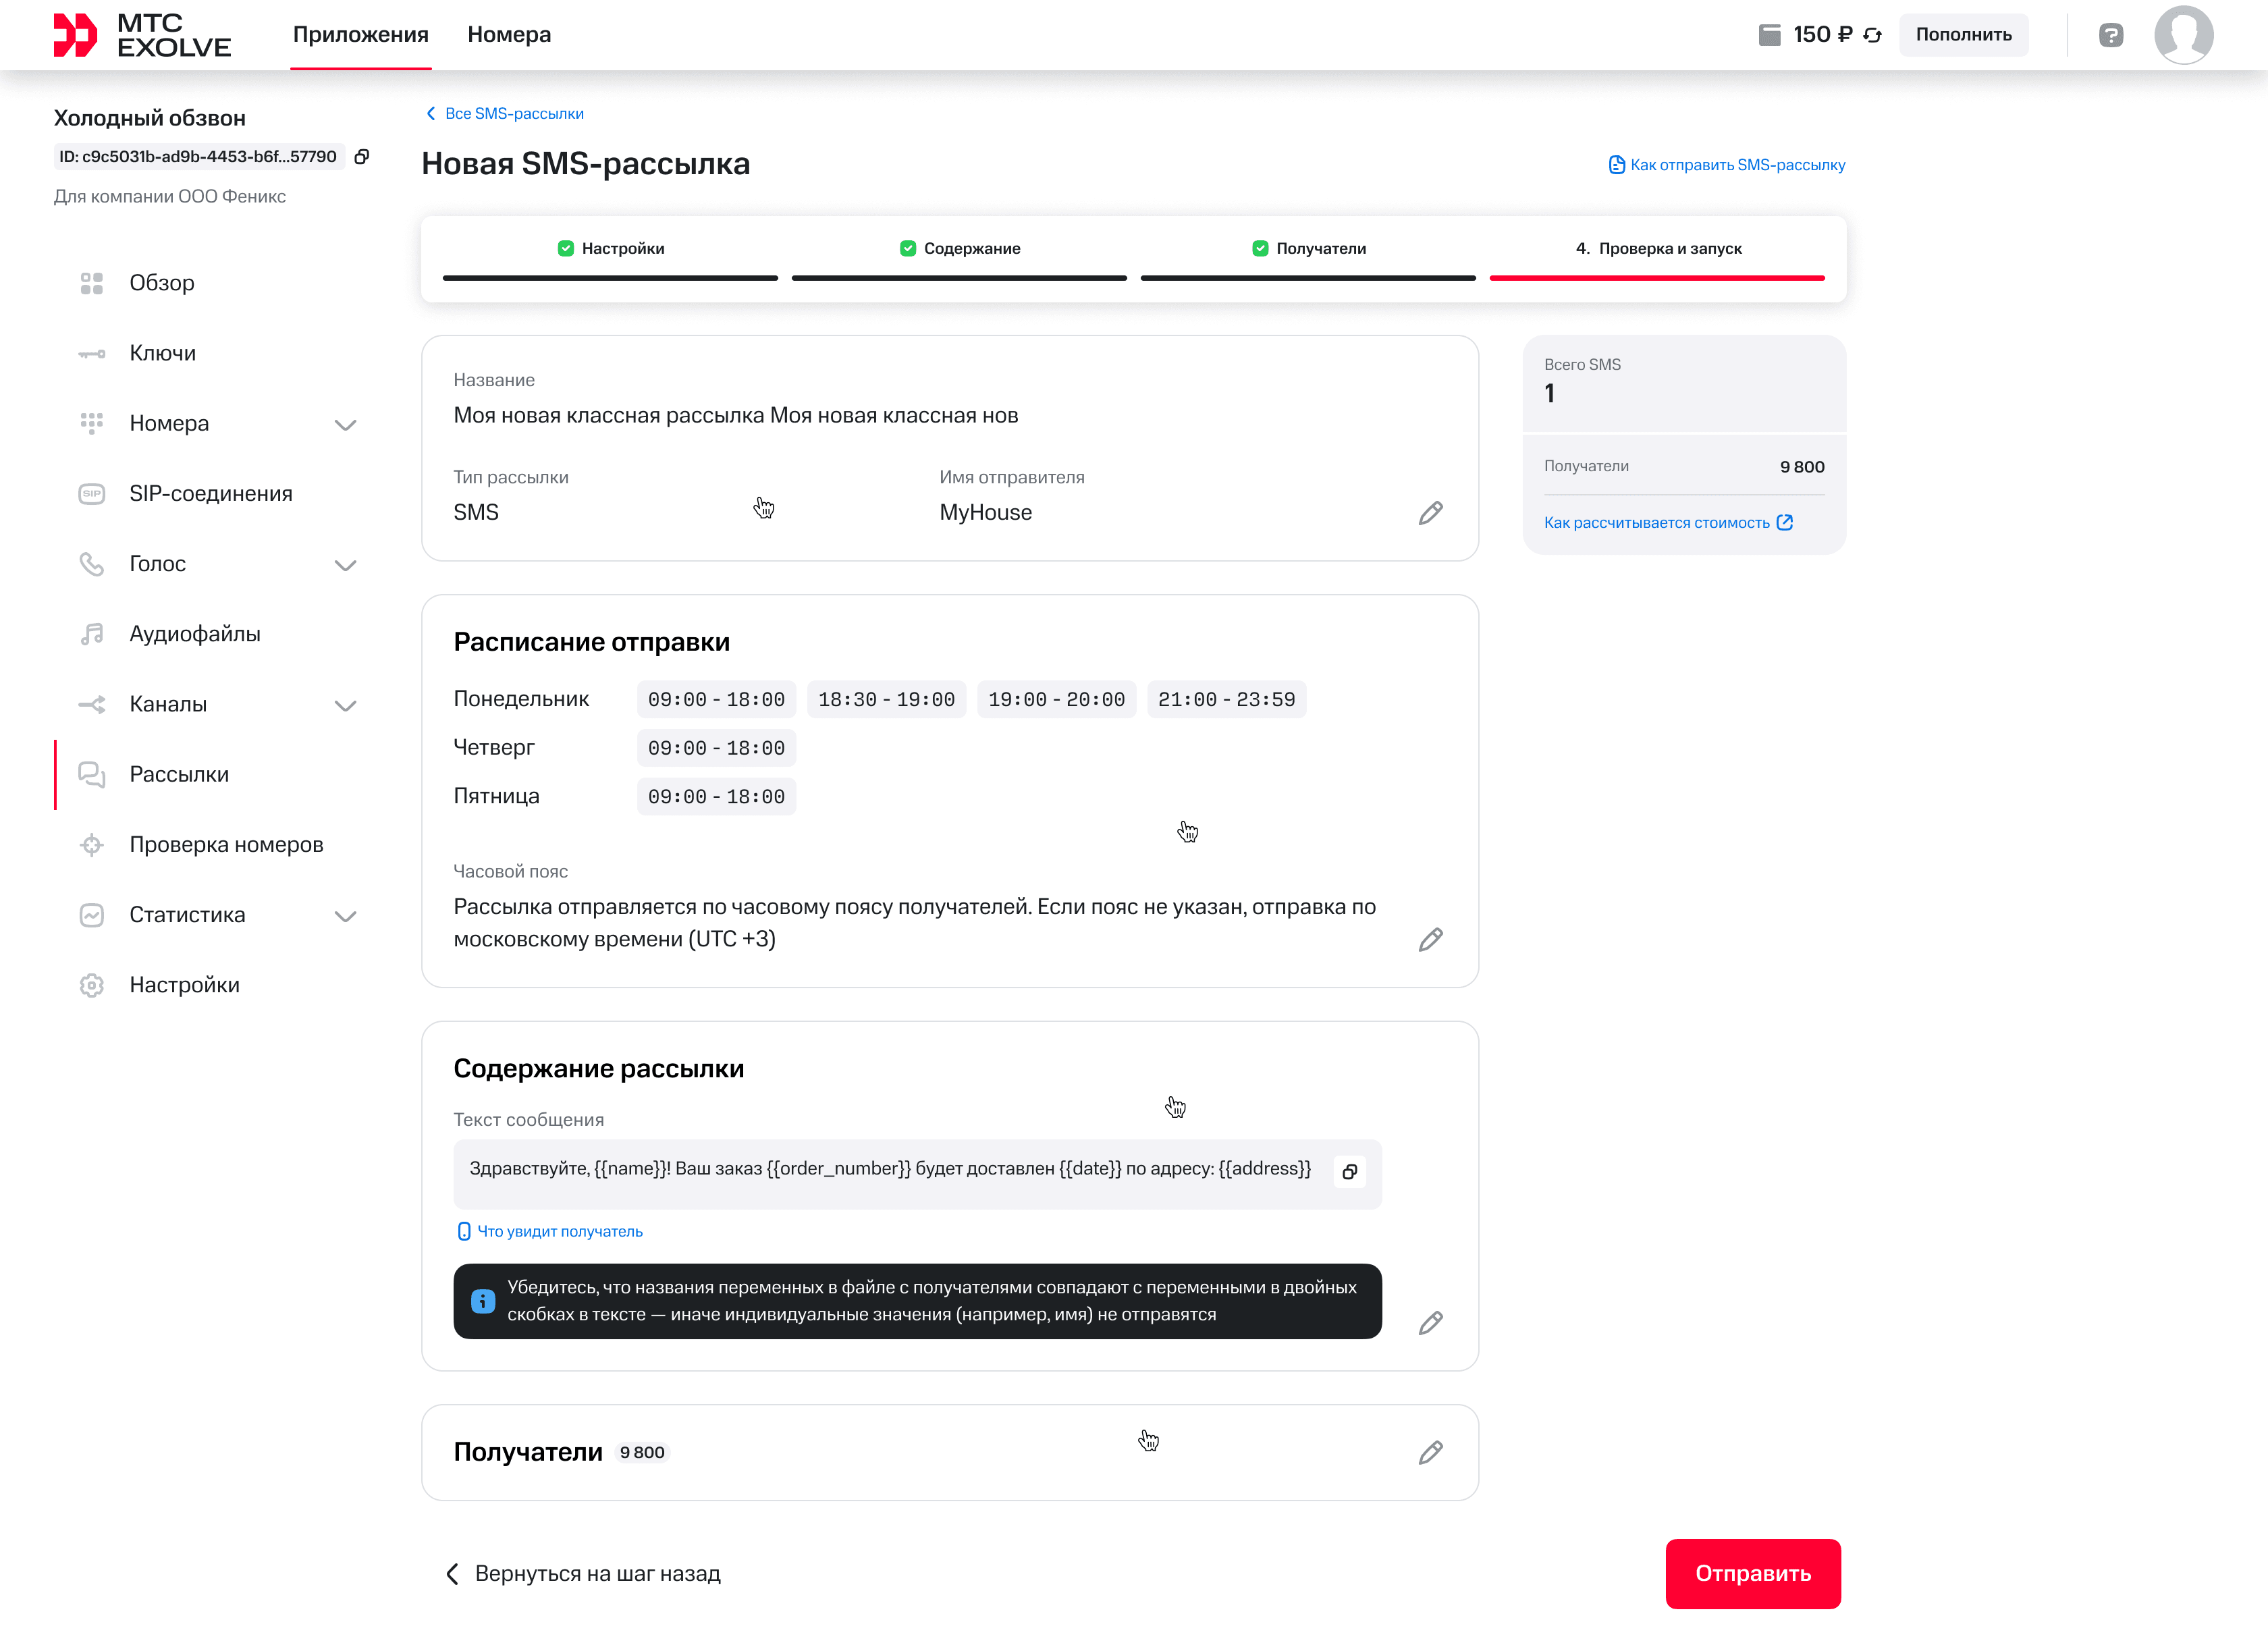Edit the recipients list with pencil icon
Screen dimensions: 2268x1647
(x=1430, y=1452)
